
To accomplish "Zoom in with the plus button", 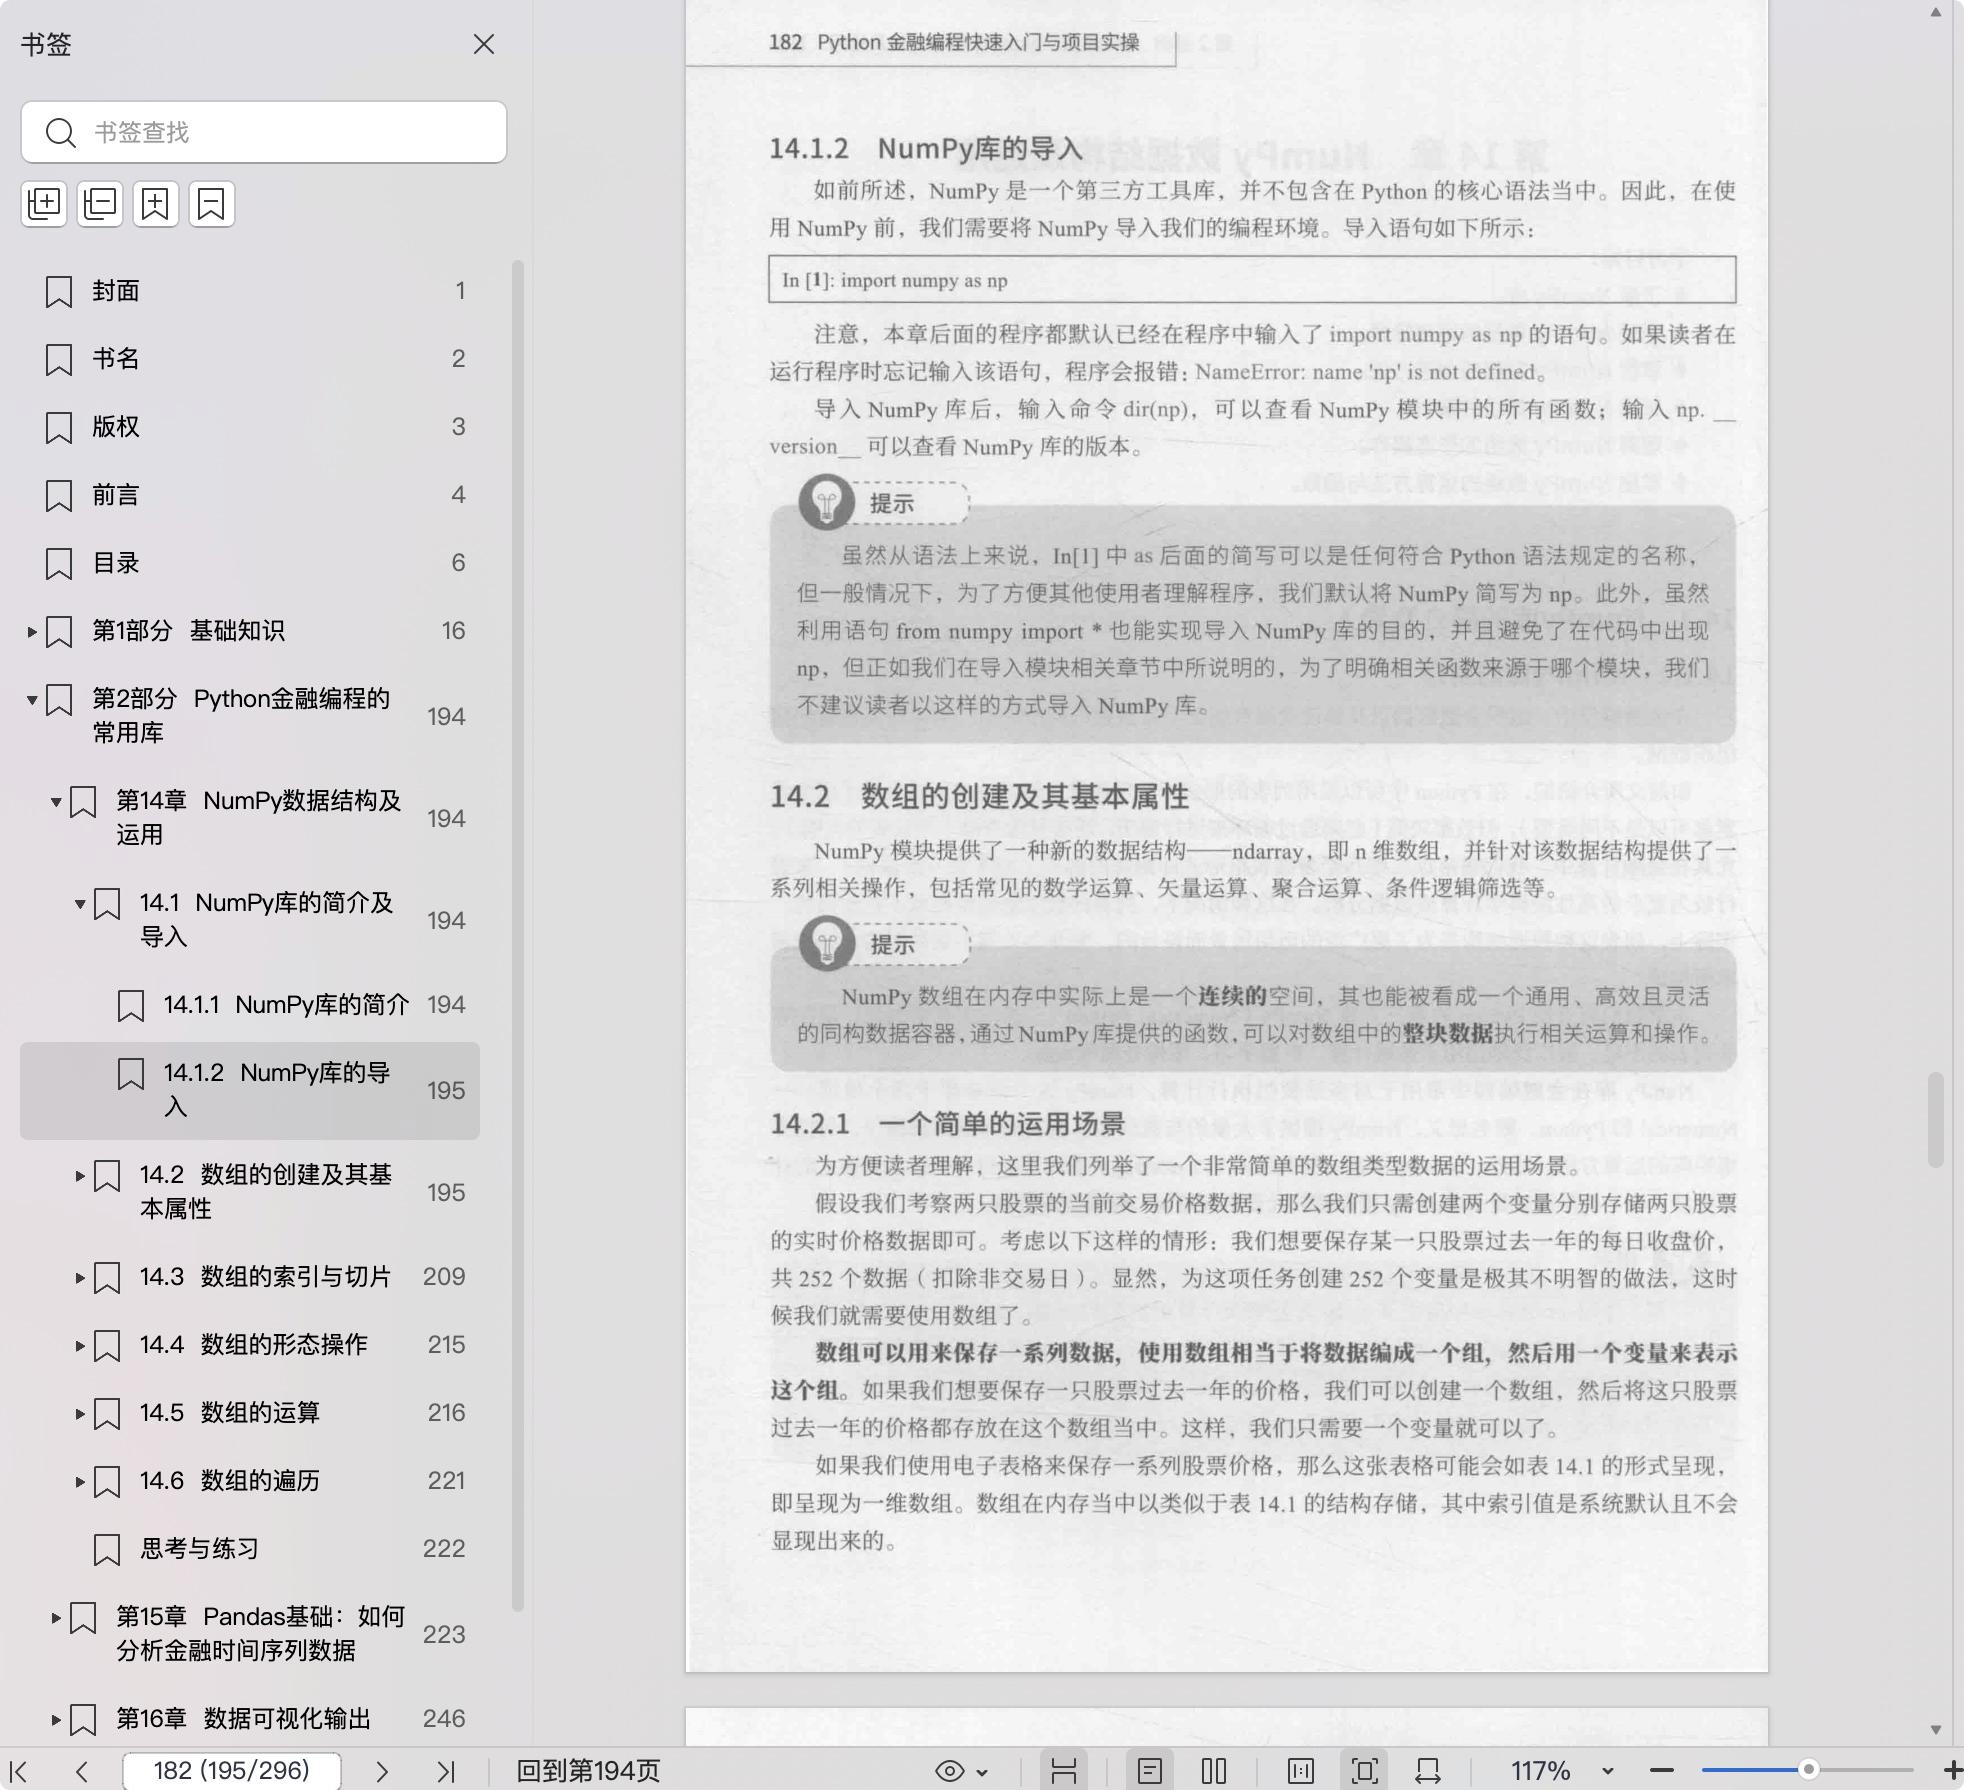I will coord(1952,1770).
